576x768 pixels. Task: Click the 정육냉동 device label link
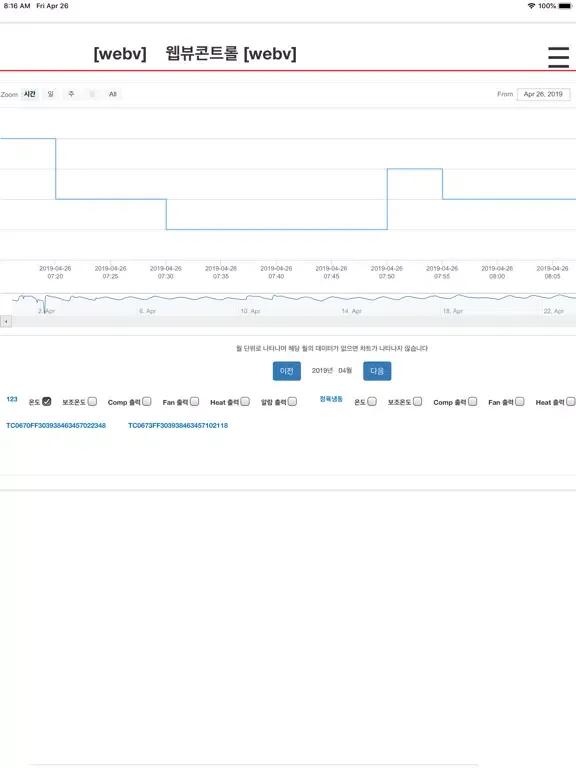(x=331, y=399)
